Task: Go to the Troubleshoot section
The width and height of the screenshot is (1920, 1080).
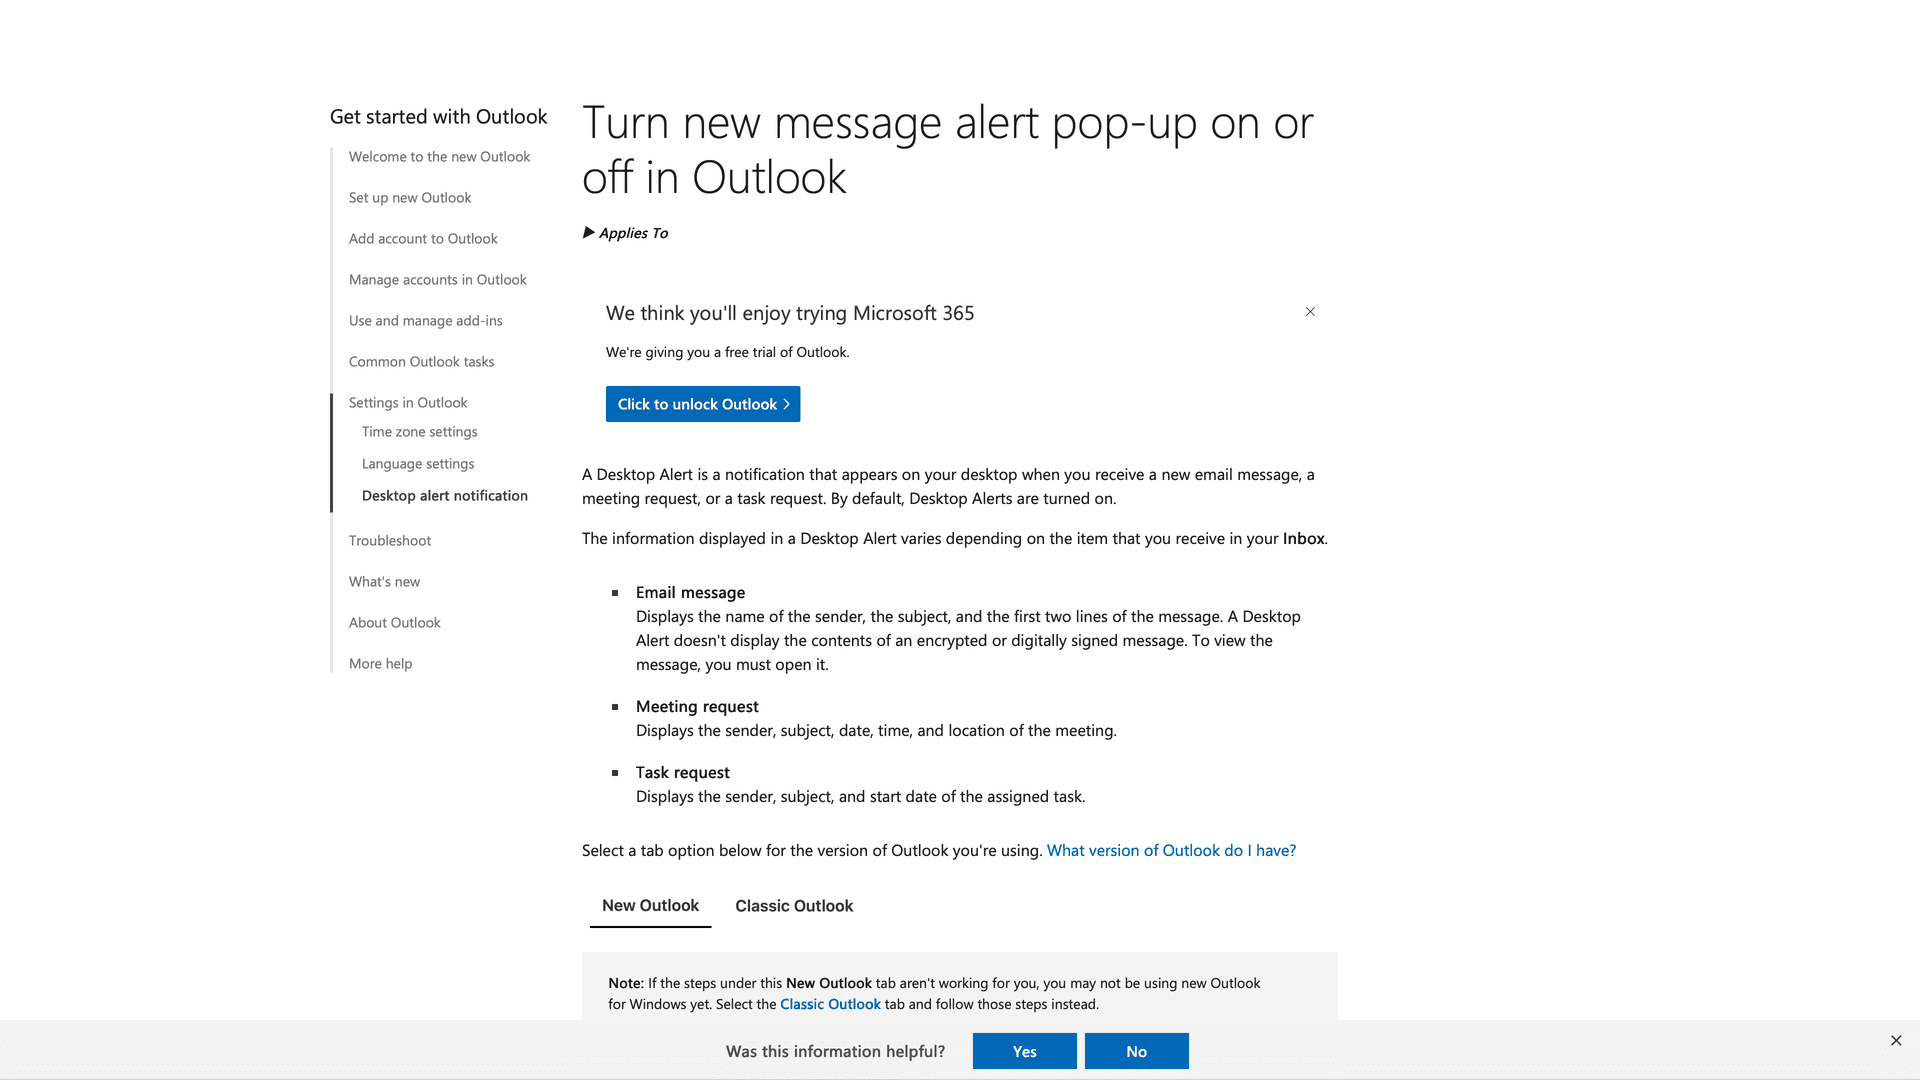Action: click(x=390, y=540)
